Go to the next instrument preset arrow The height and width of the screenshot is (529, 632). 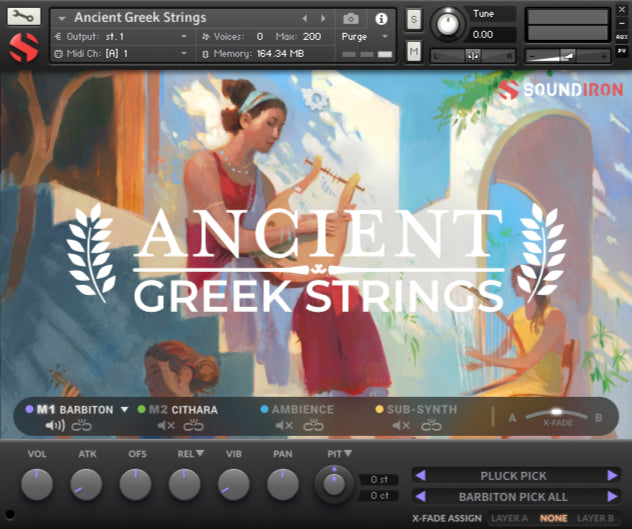323,18
